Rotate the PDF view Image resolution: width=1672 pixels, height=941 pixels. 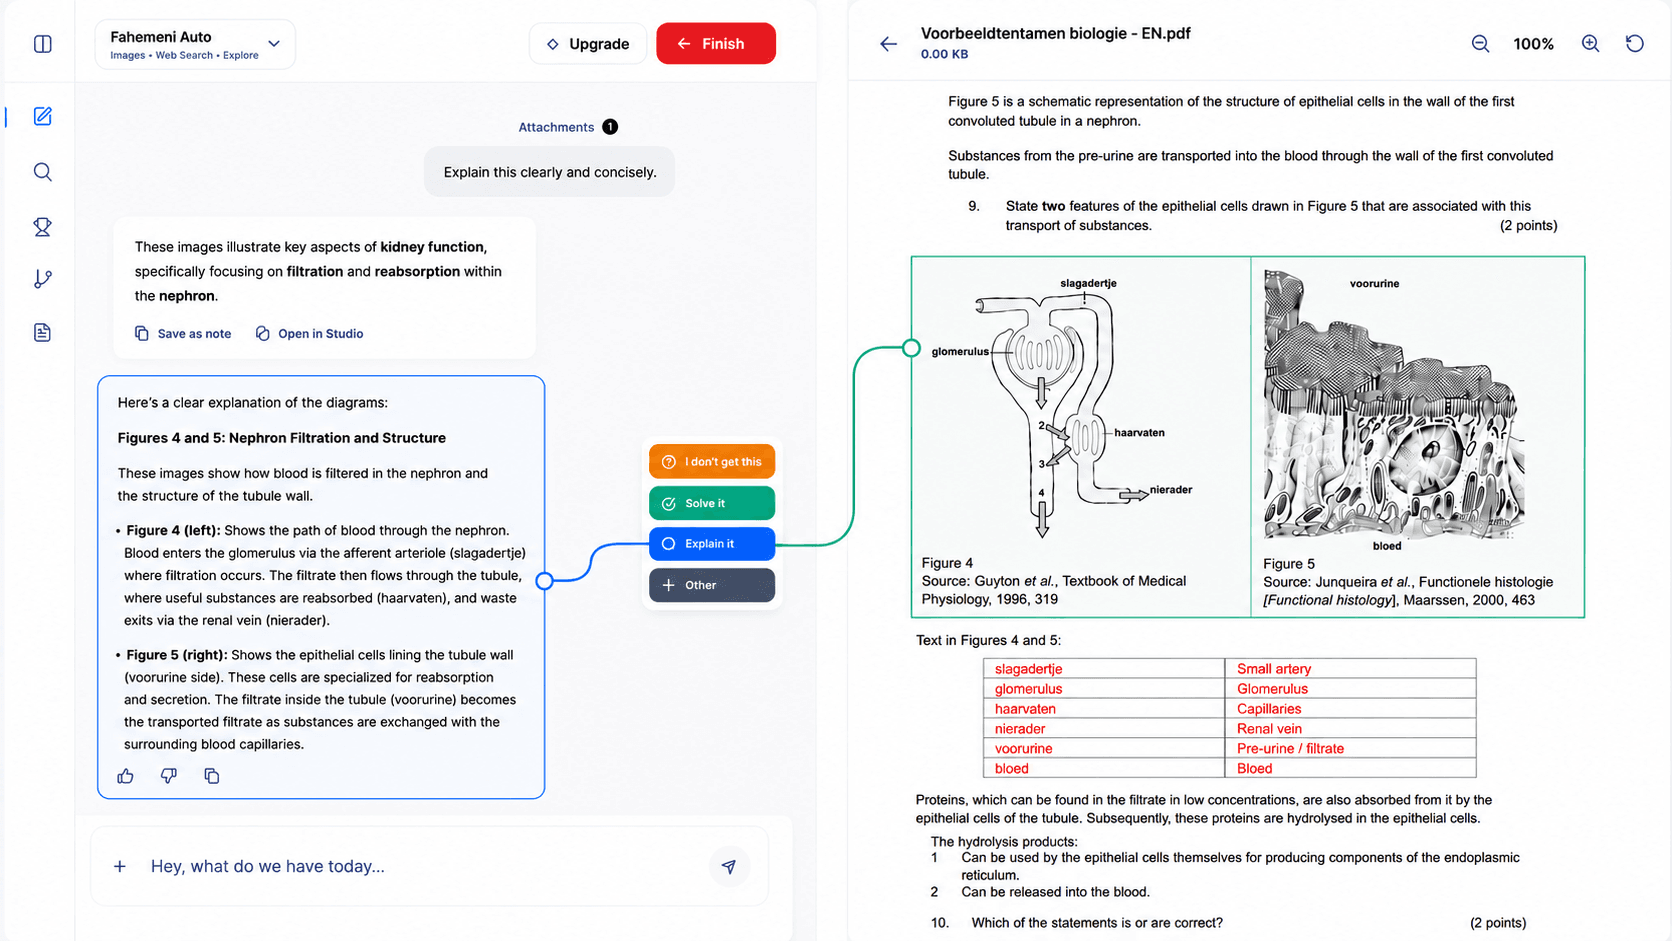(1634, 44)
